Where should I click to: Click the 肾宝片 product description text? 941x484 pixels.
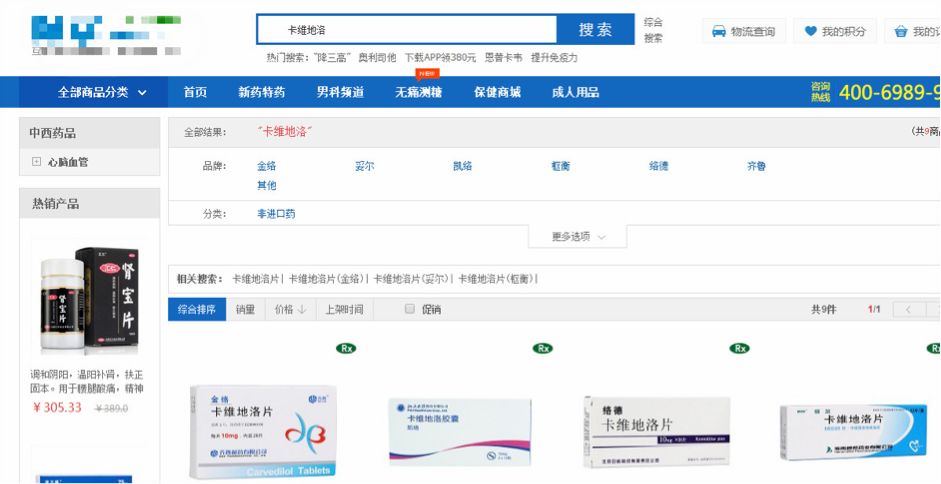tap(87, 381)
